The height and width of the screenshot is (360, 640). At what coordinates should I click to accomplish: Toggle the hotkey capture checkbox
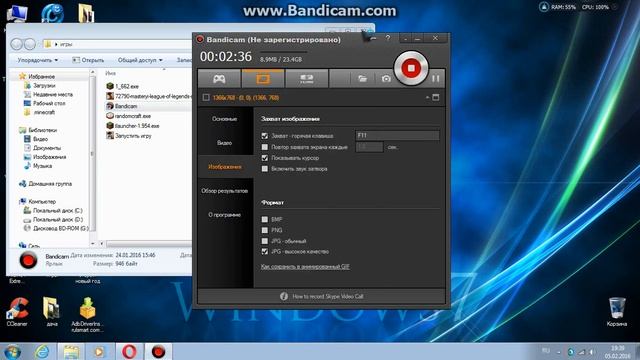pyautogui.click(x=264, y=136)
